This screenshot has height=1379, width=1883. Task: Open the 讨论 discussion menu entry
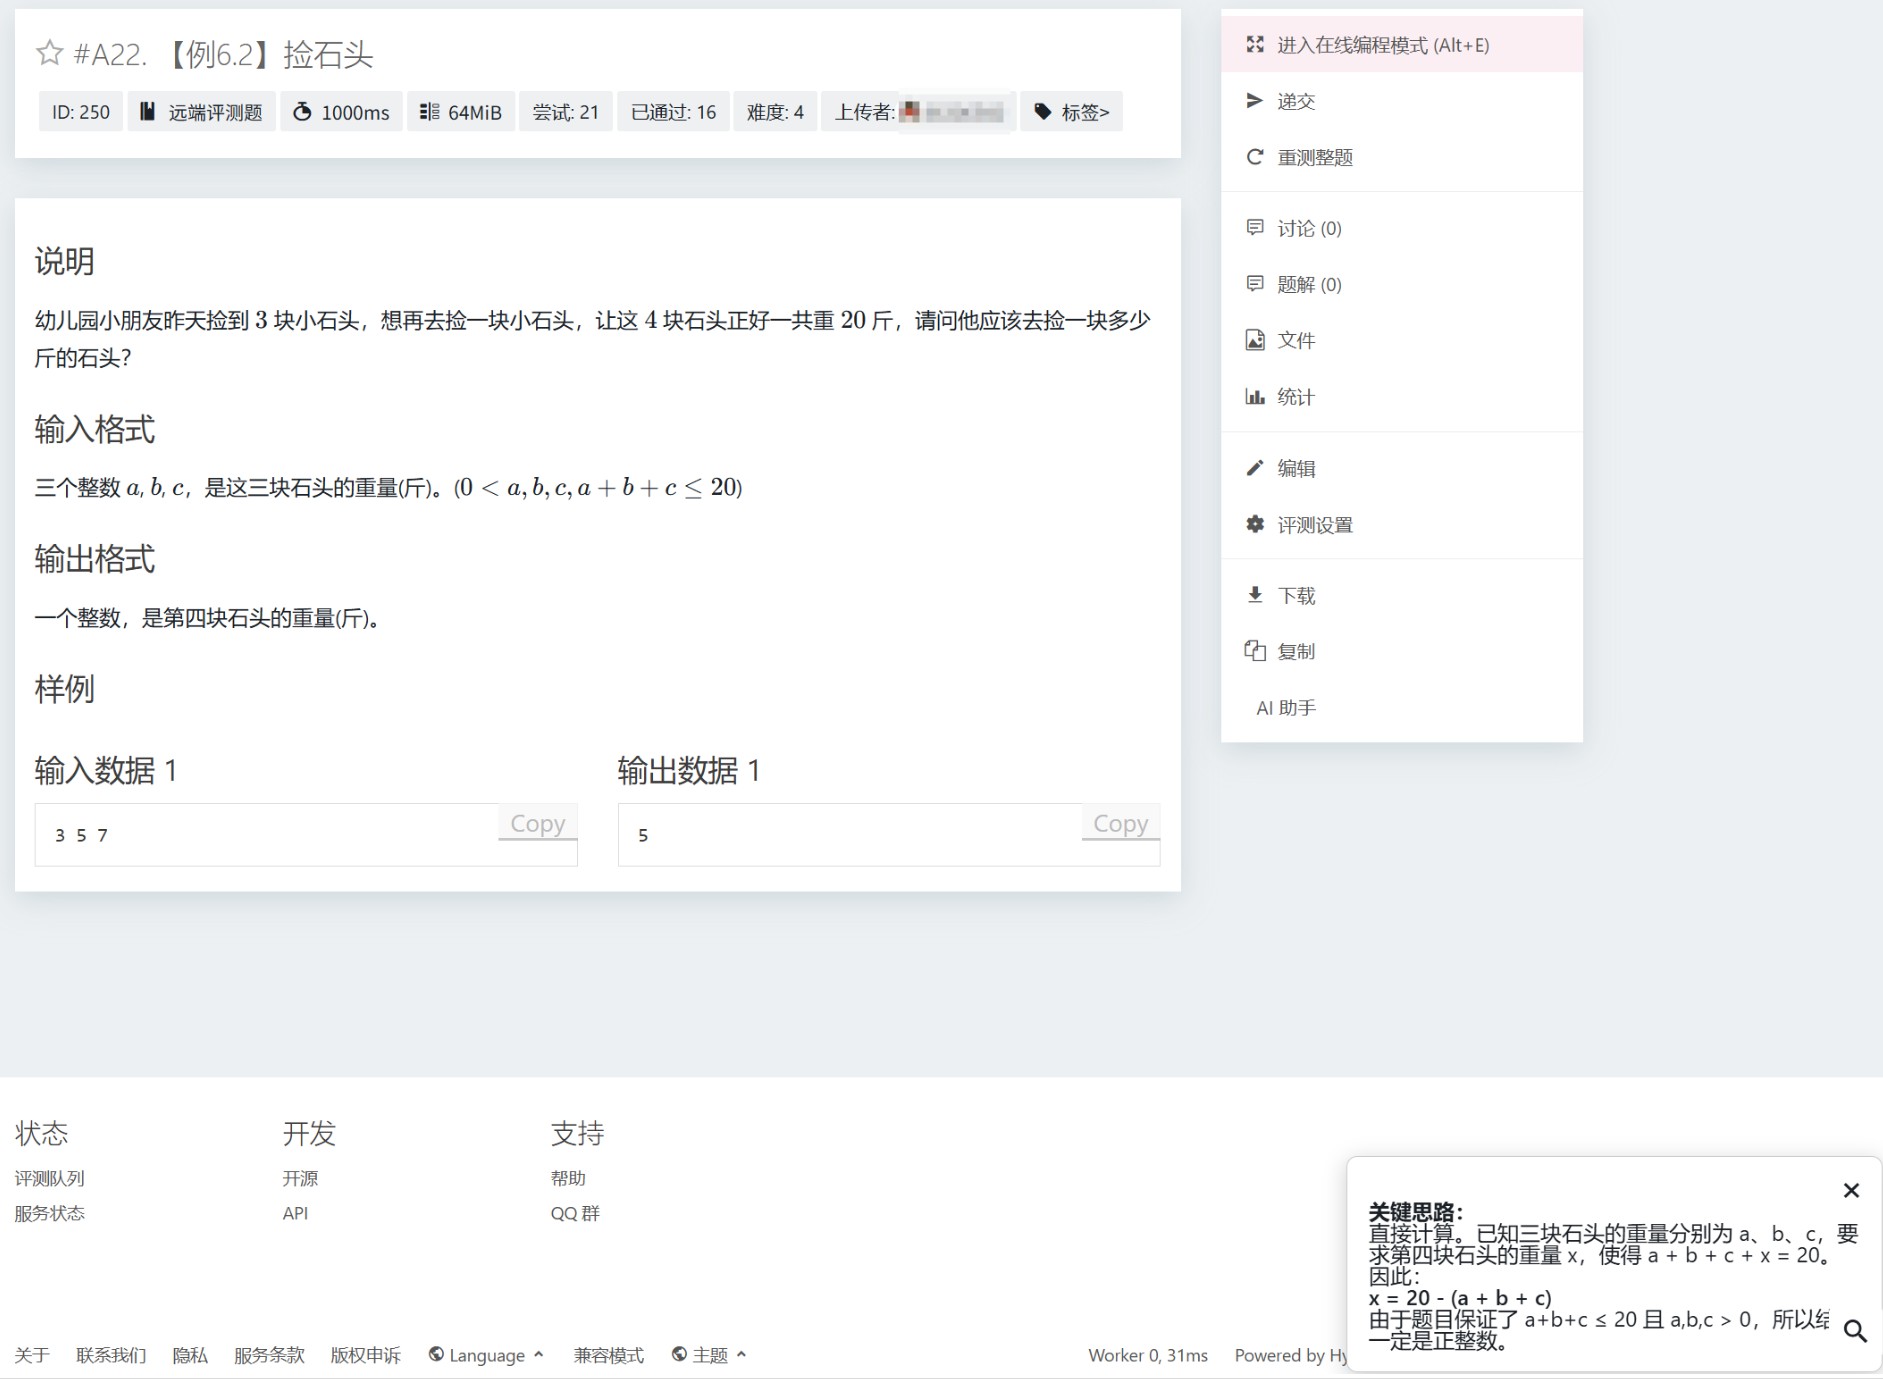coord(1308,228)
